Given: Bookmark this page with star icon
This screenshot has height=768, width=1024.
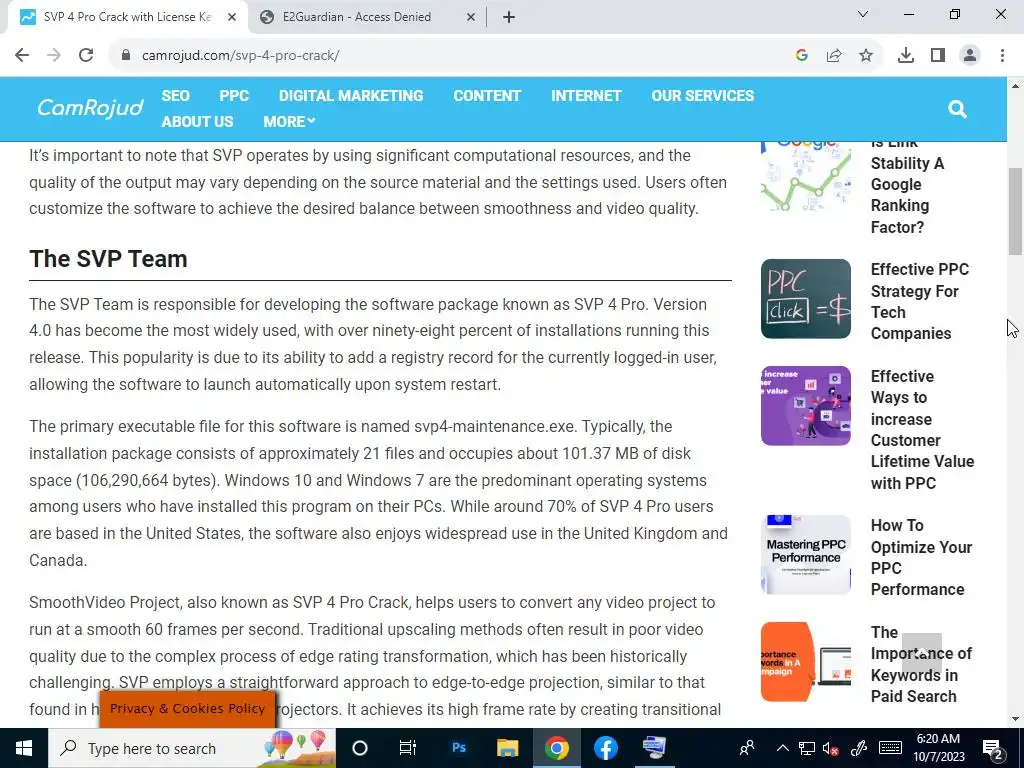Looking at the screenshot, I should [x=866, y=56].
